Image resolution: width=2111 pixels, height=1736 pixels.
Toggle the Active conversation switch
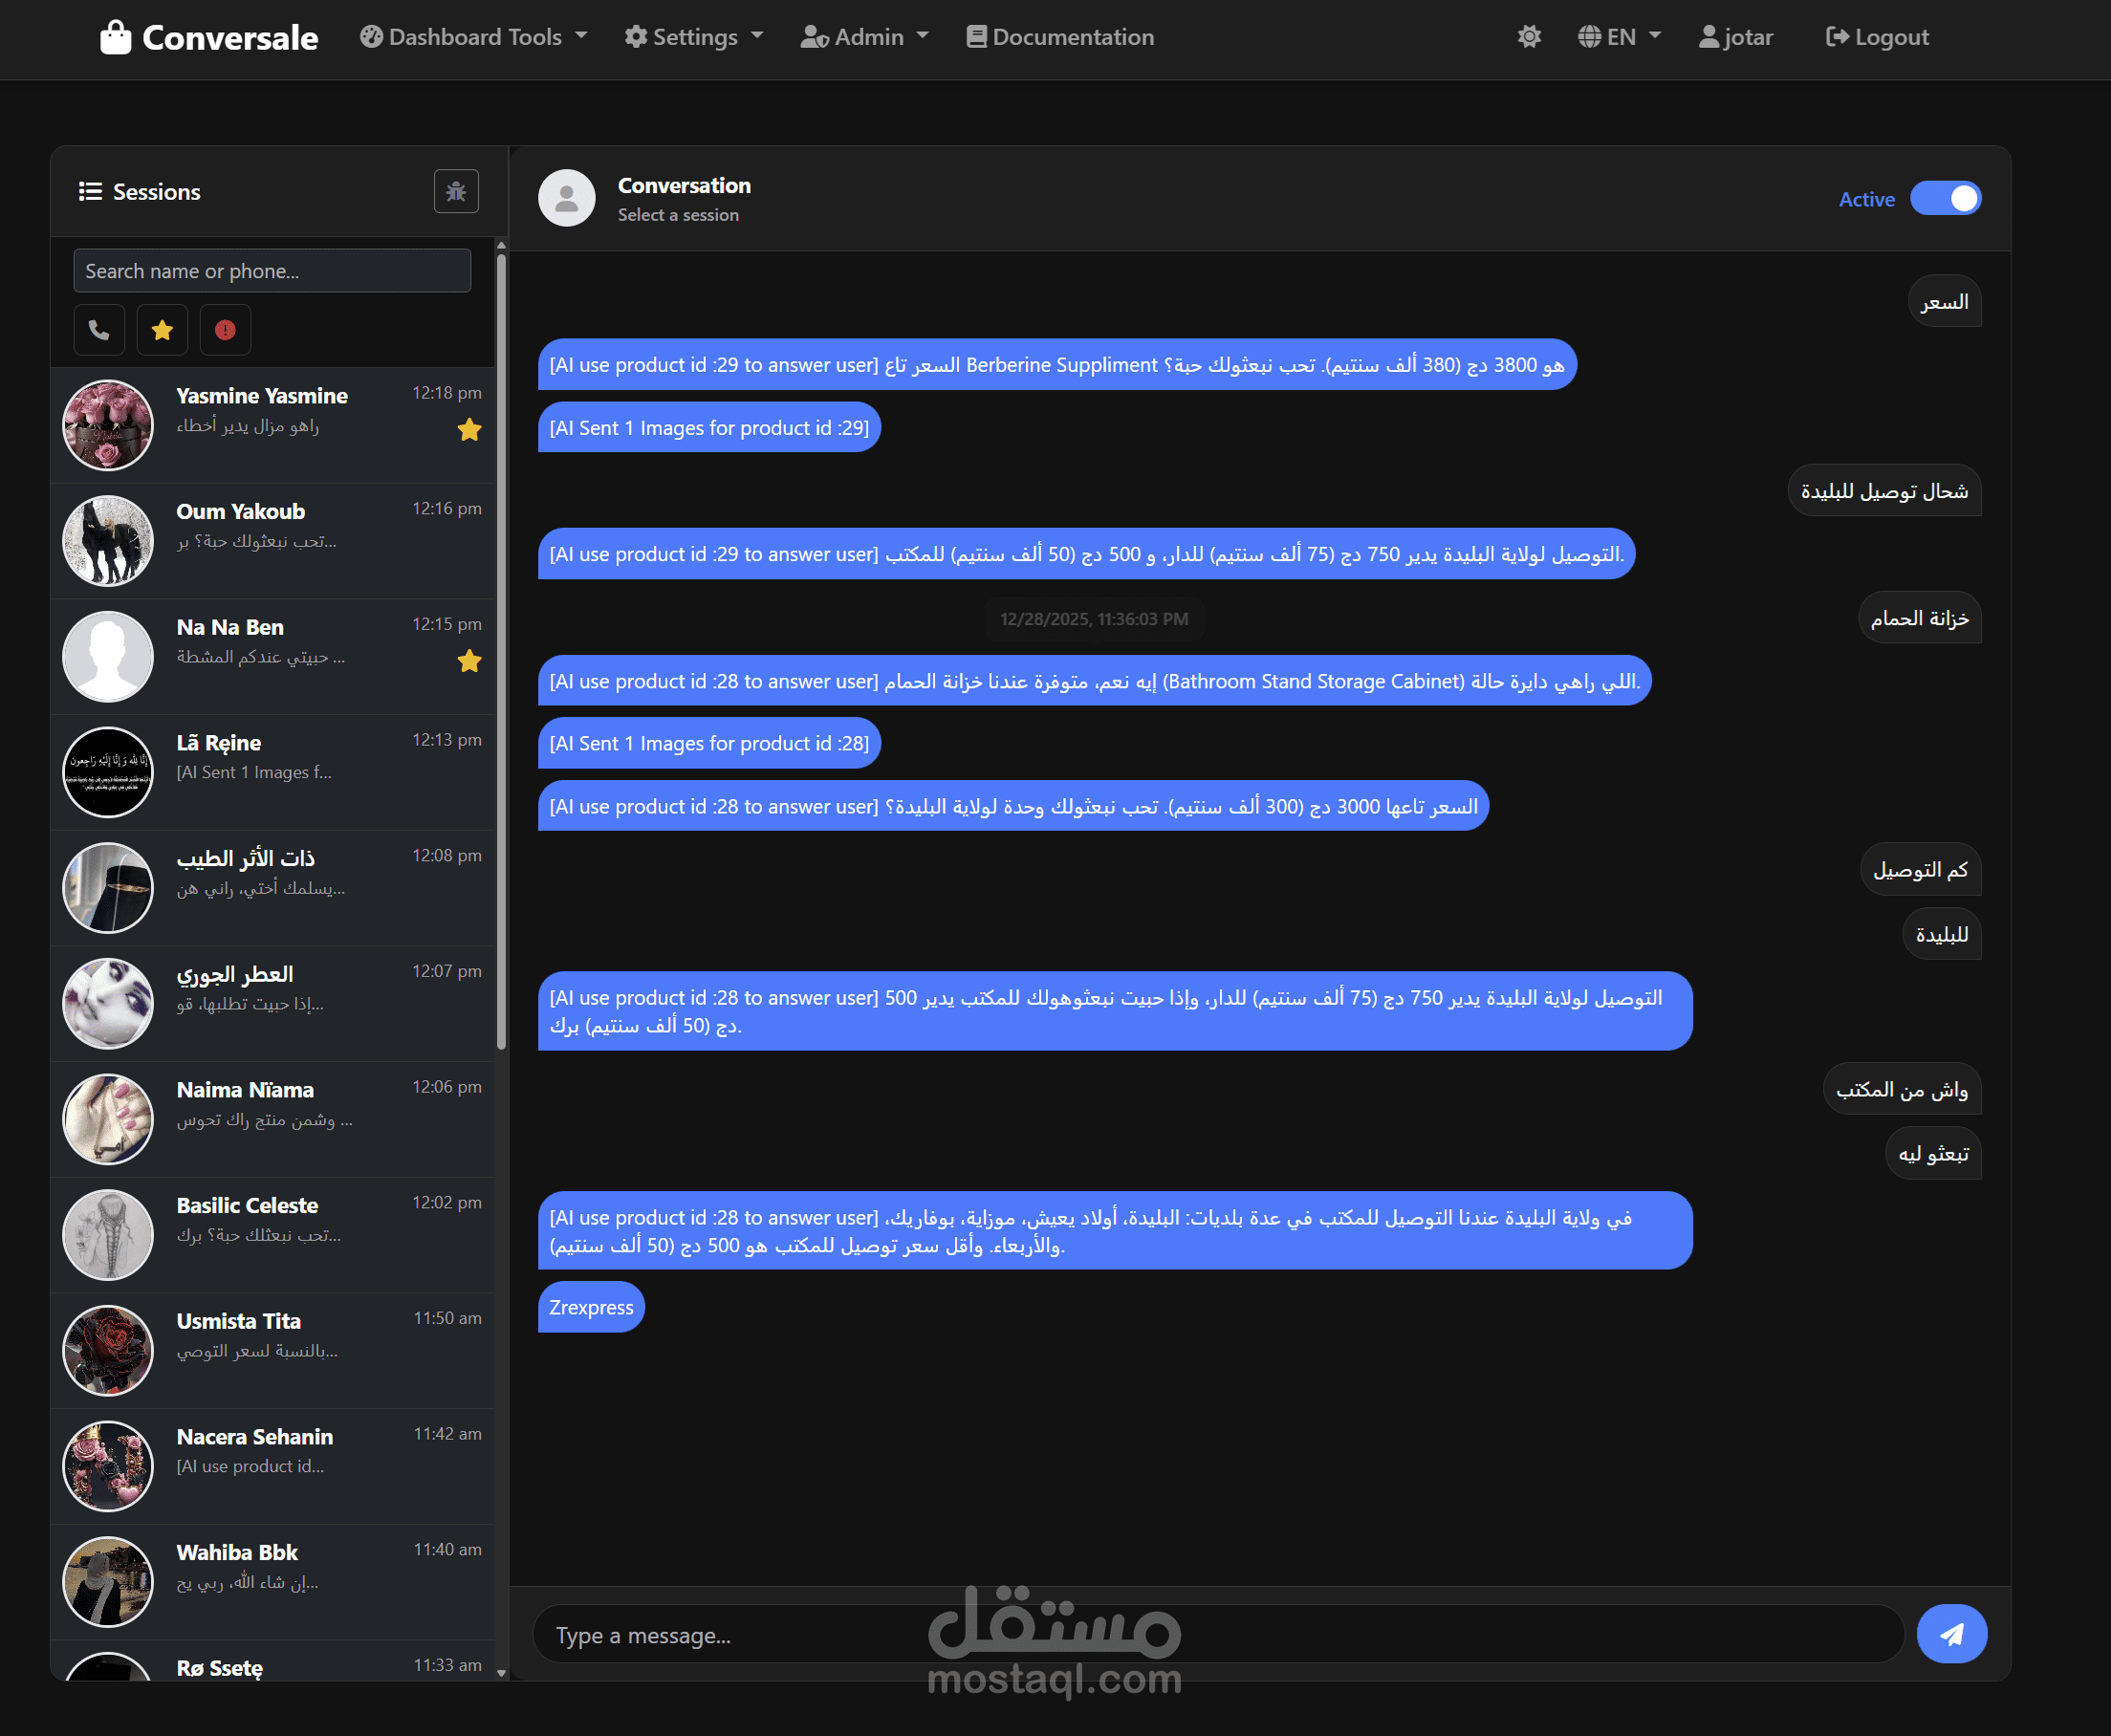[1945, 198]
